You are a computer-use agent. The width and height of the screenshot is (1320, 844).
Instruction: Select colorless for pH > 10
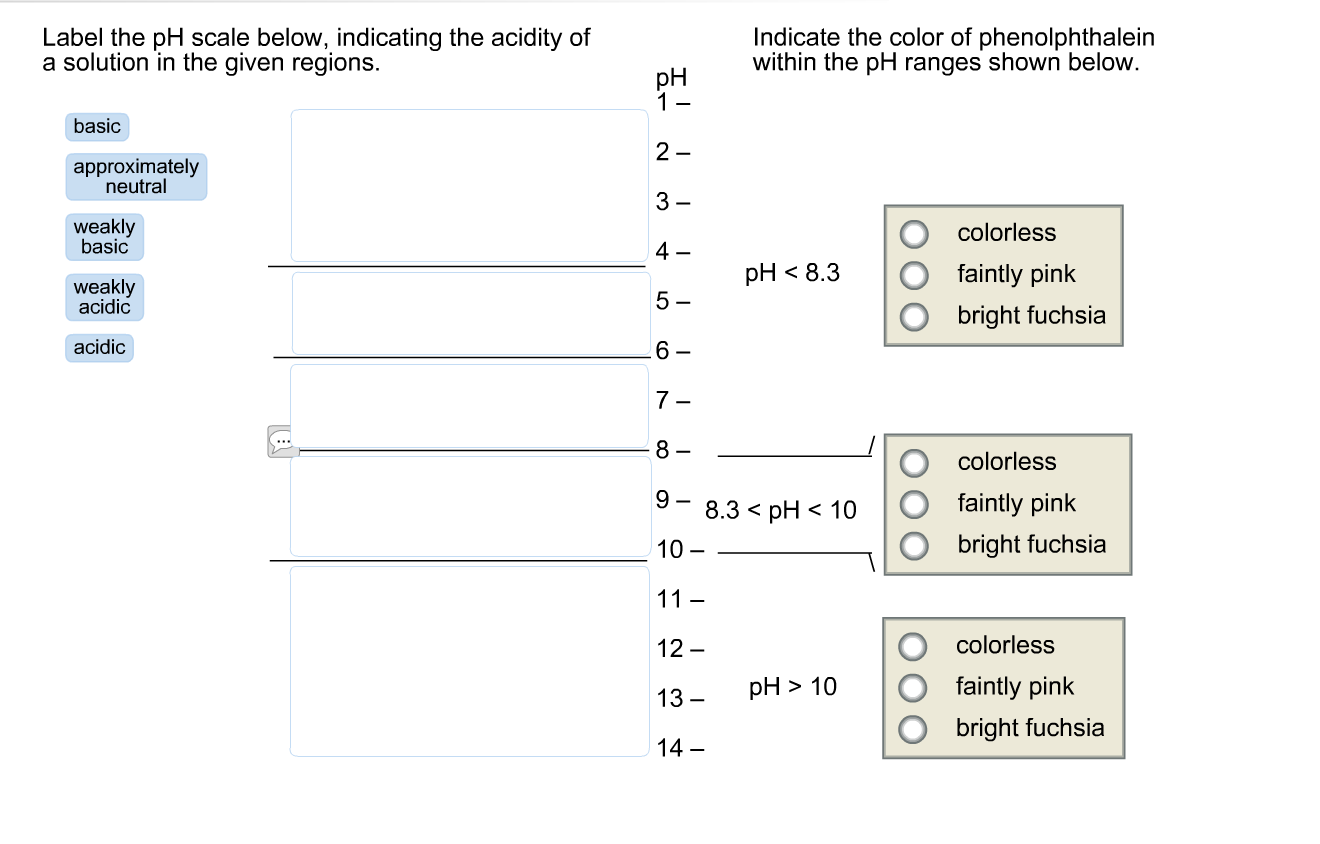click(911, 646)
